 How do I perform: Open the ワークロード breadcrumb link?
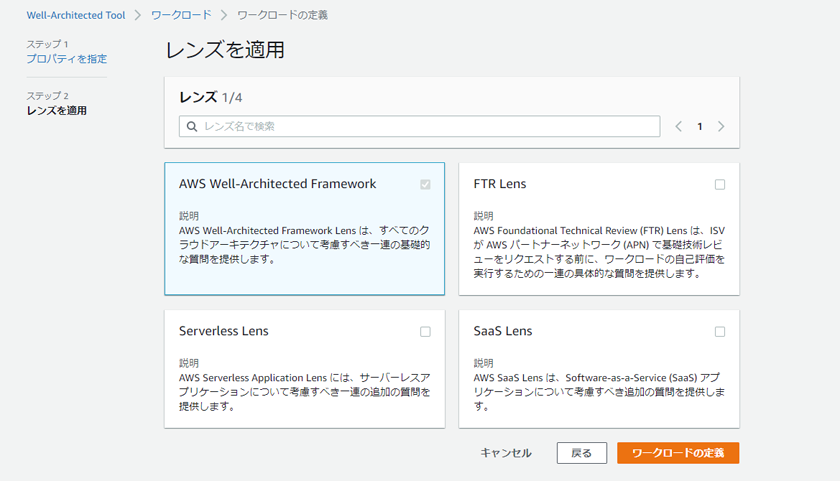(181, 15)
